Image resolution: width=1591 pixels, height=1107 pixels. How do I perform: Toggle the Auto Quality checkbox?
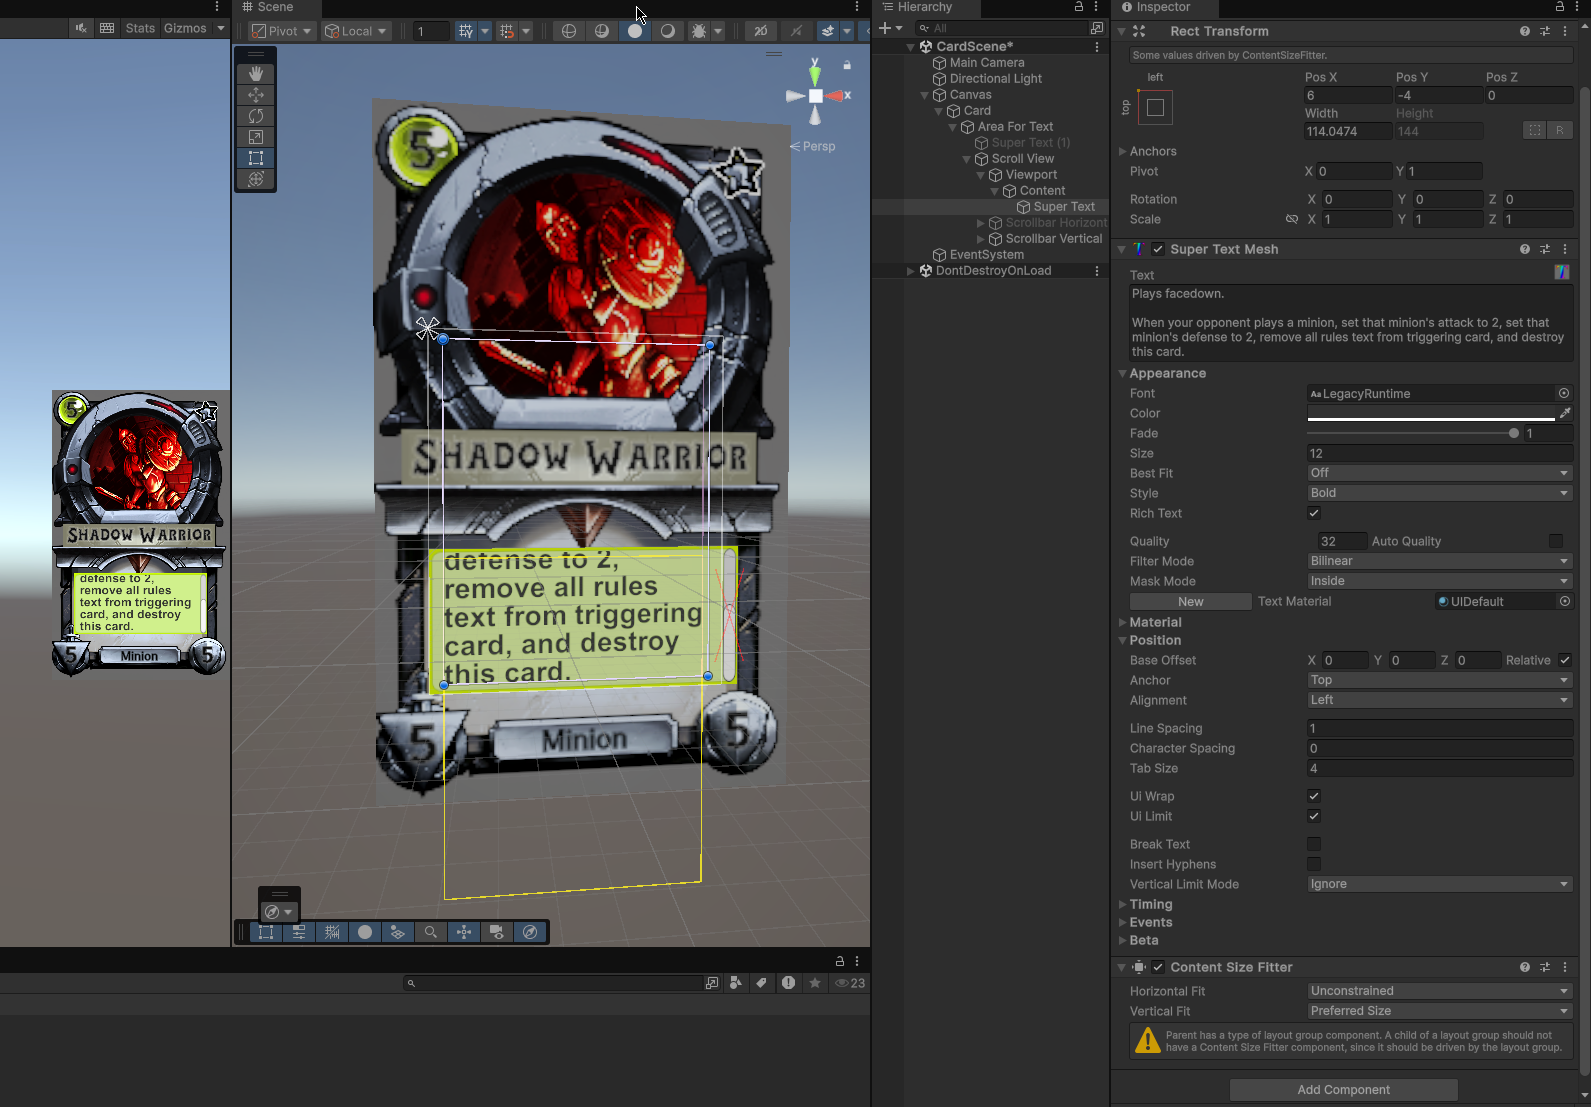[x=1555, y=541]
